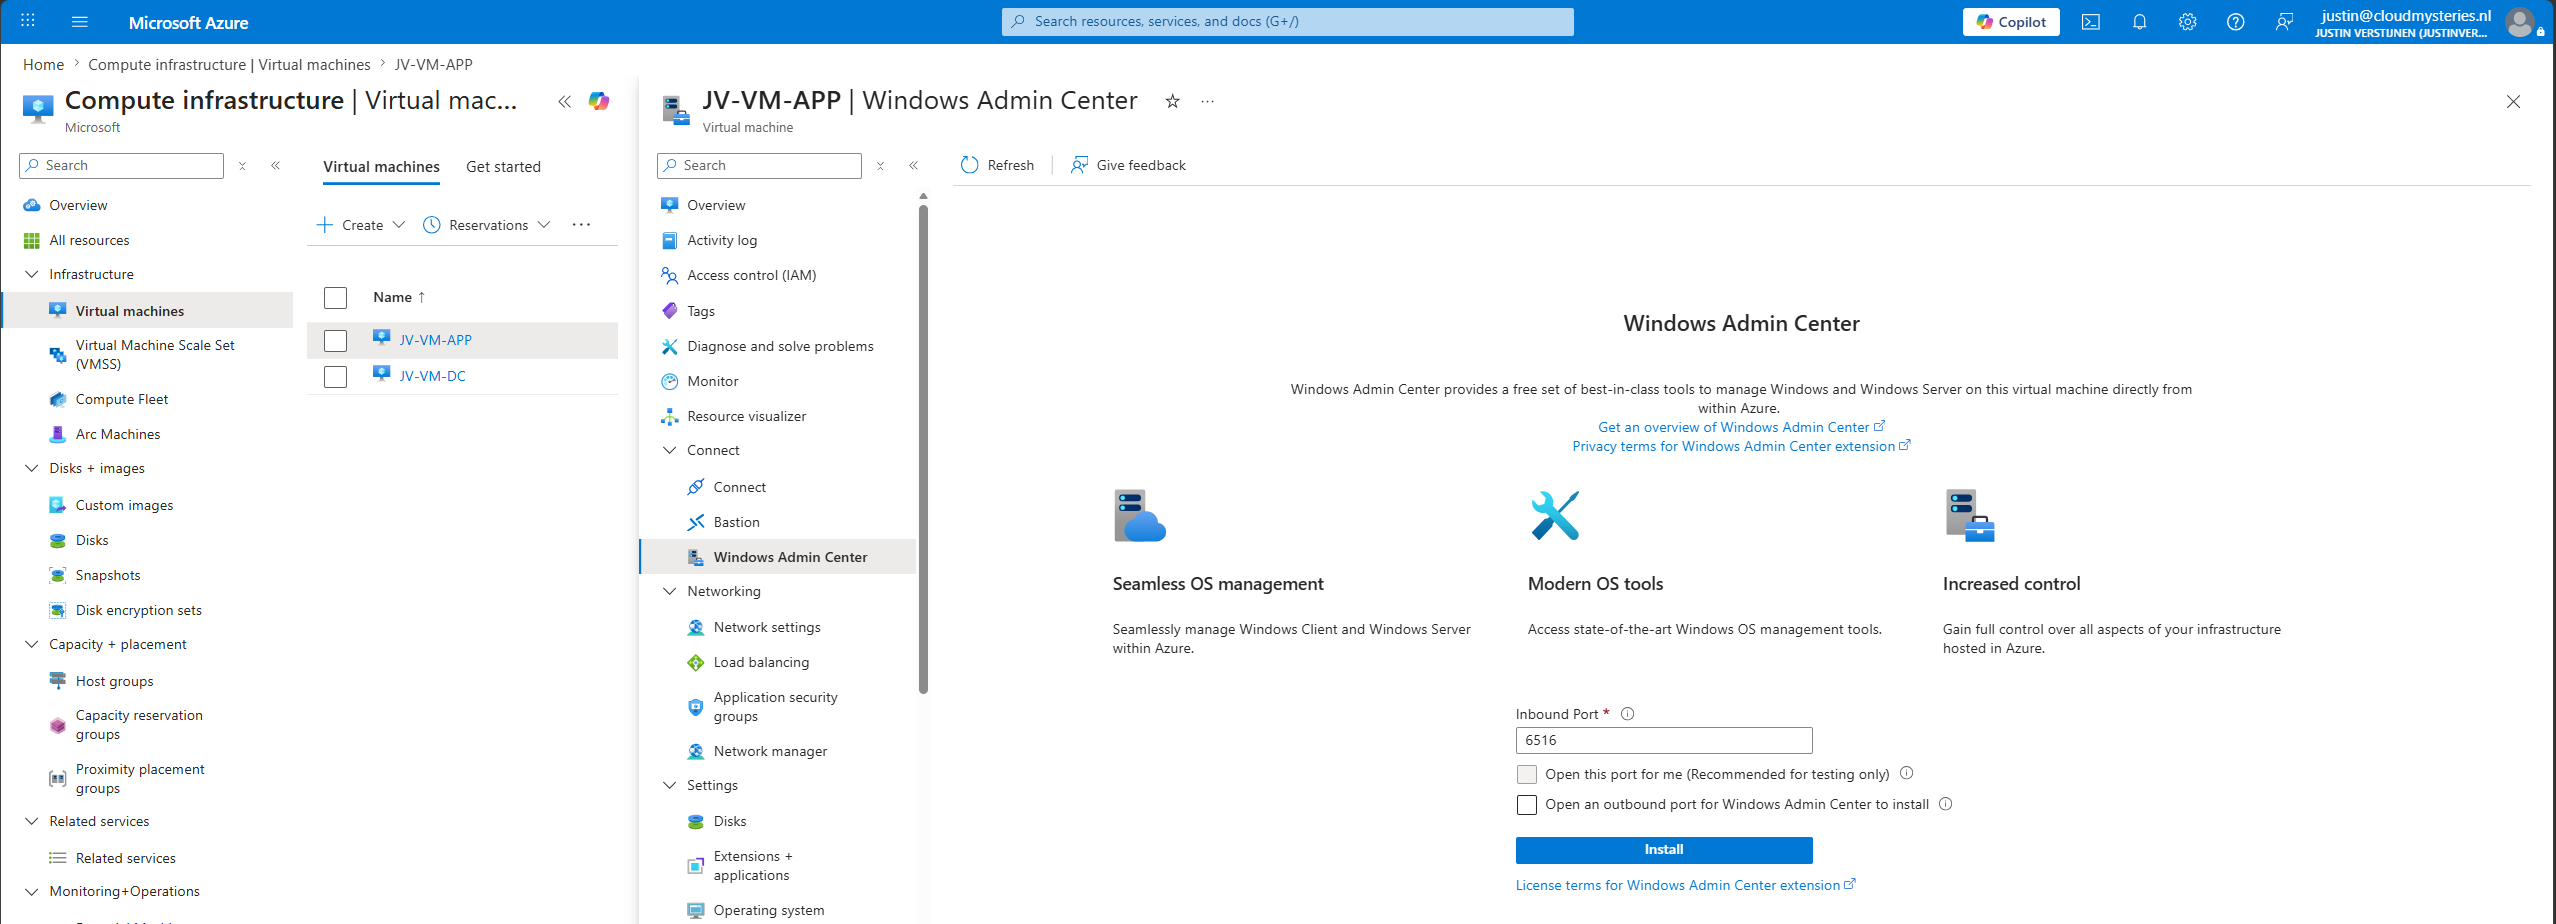Toggle 'Open this port for me' checkbox

1527,774
